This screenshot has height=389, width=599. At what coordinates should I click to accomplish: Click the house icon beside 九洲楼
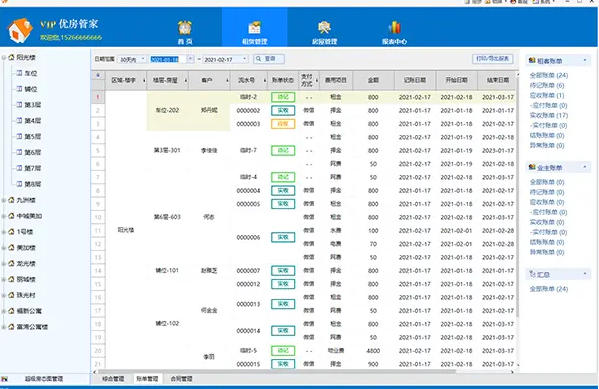[x=11, y=200]
